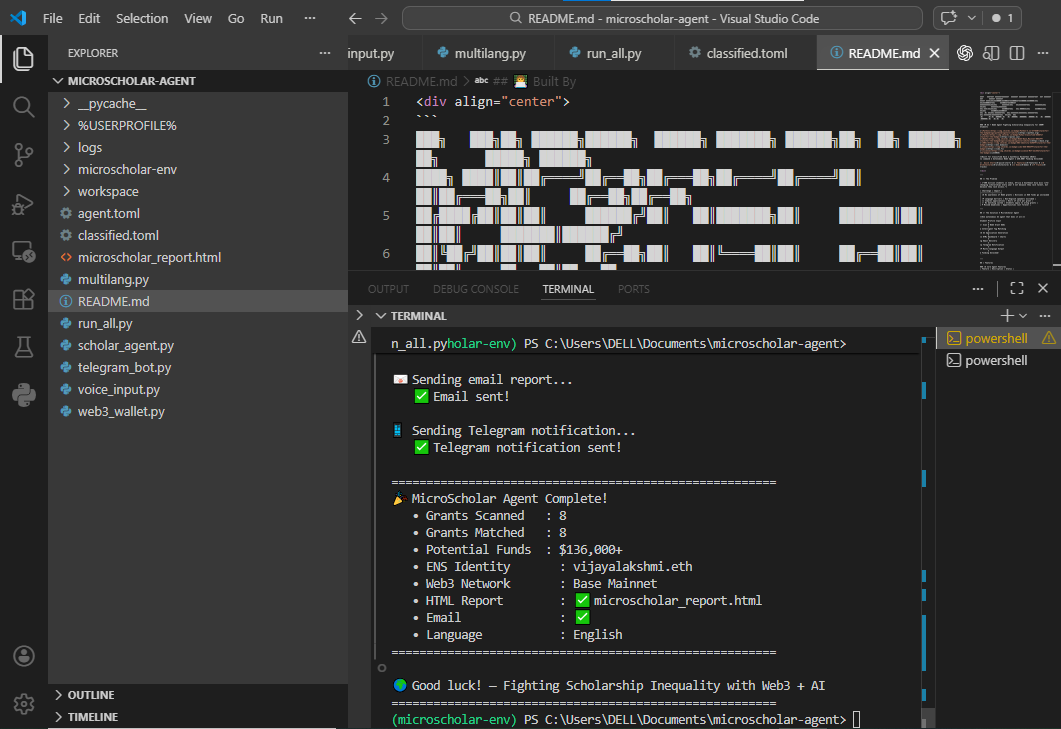Open Source Control view
This screenshot has height=729, width=1061.
click(x=24, y=155)
